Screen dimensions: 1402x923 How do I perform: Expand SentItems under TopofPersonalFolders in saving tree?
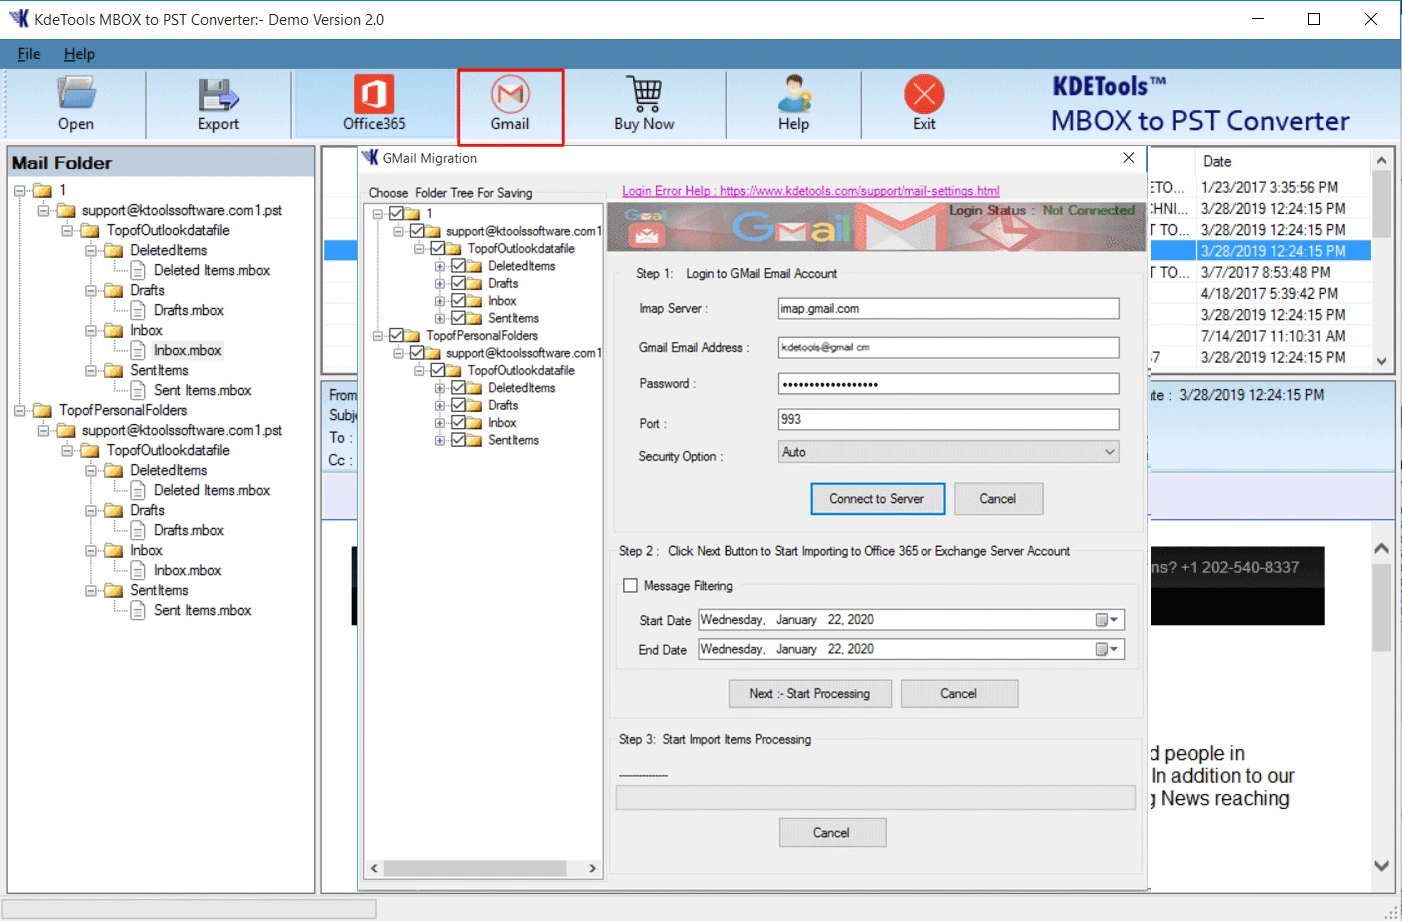click(440, 440)
